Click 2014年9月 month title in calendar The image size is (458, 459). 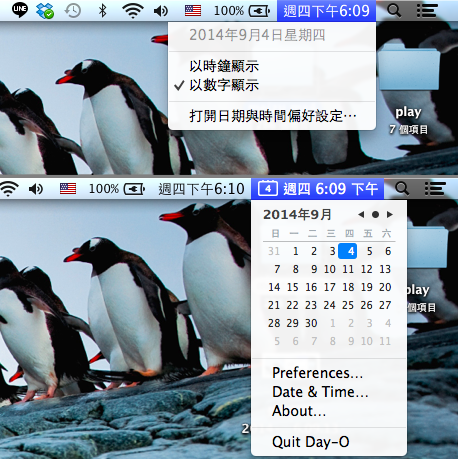click(297, 215)
